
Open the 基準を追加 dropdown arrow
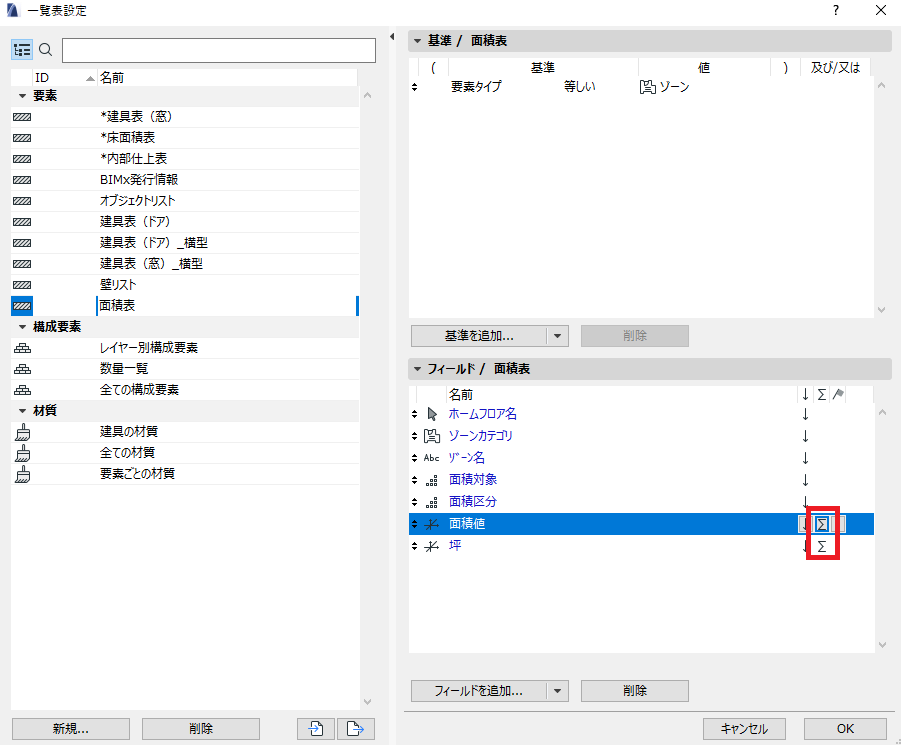point(557,336)
